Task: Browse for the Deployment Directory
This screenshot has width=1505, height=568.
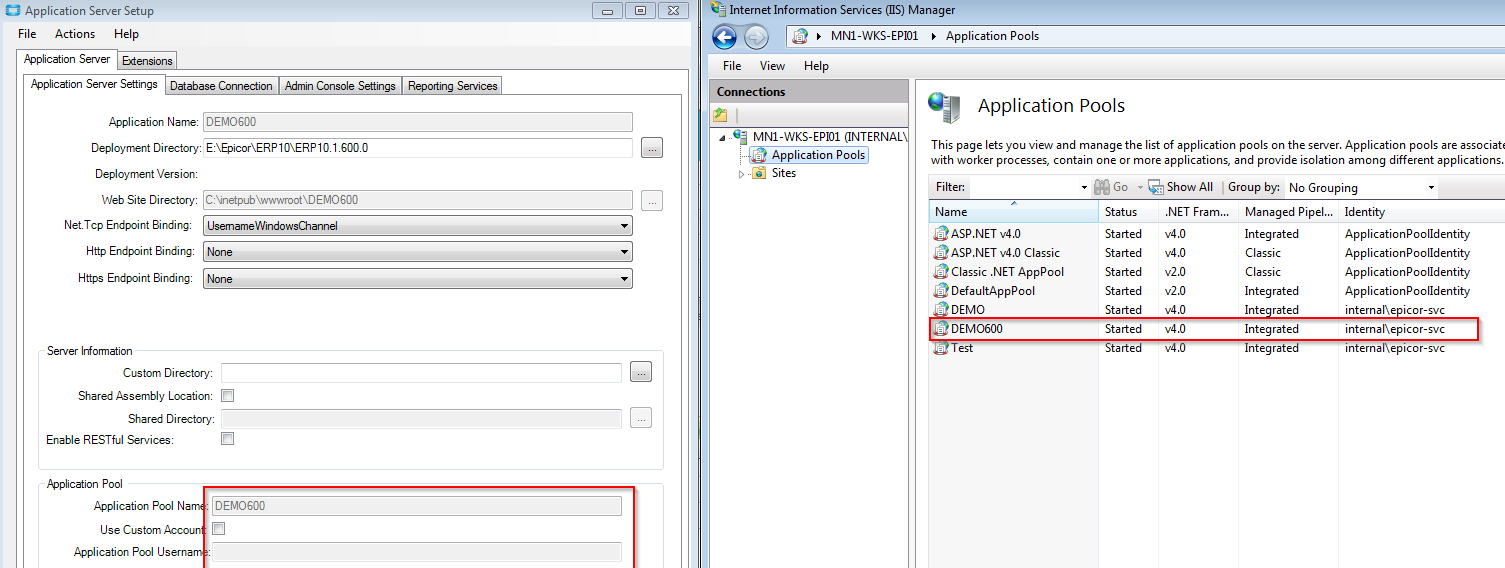Action: pos(652,148)
